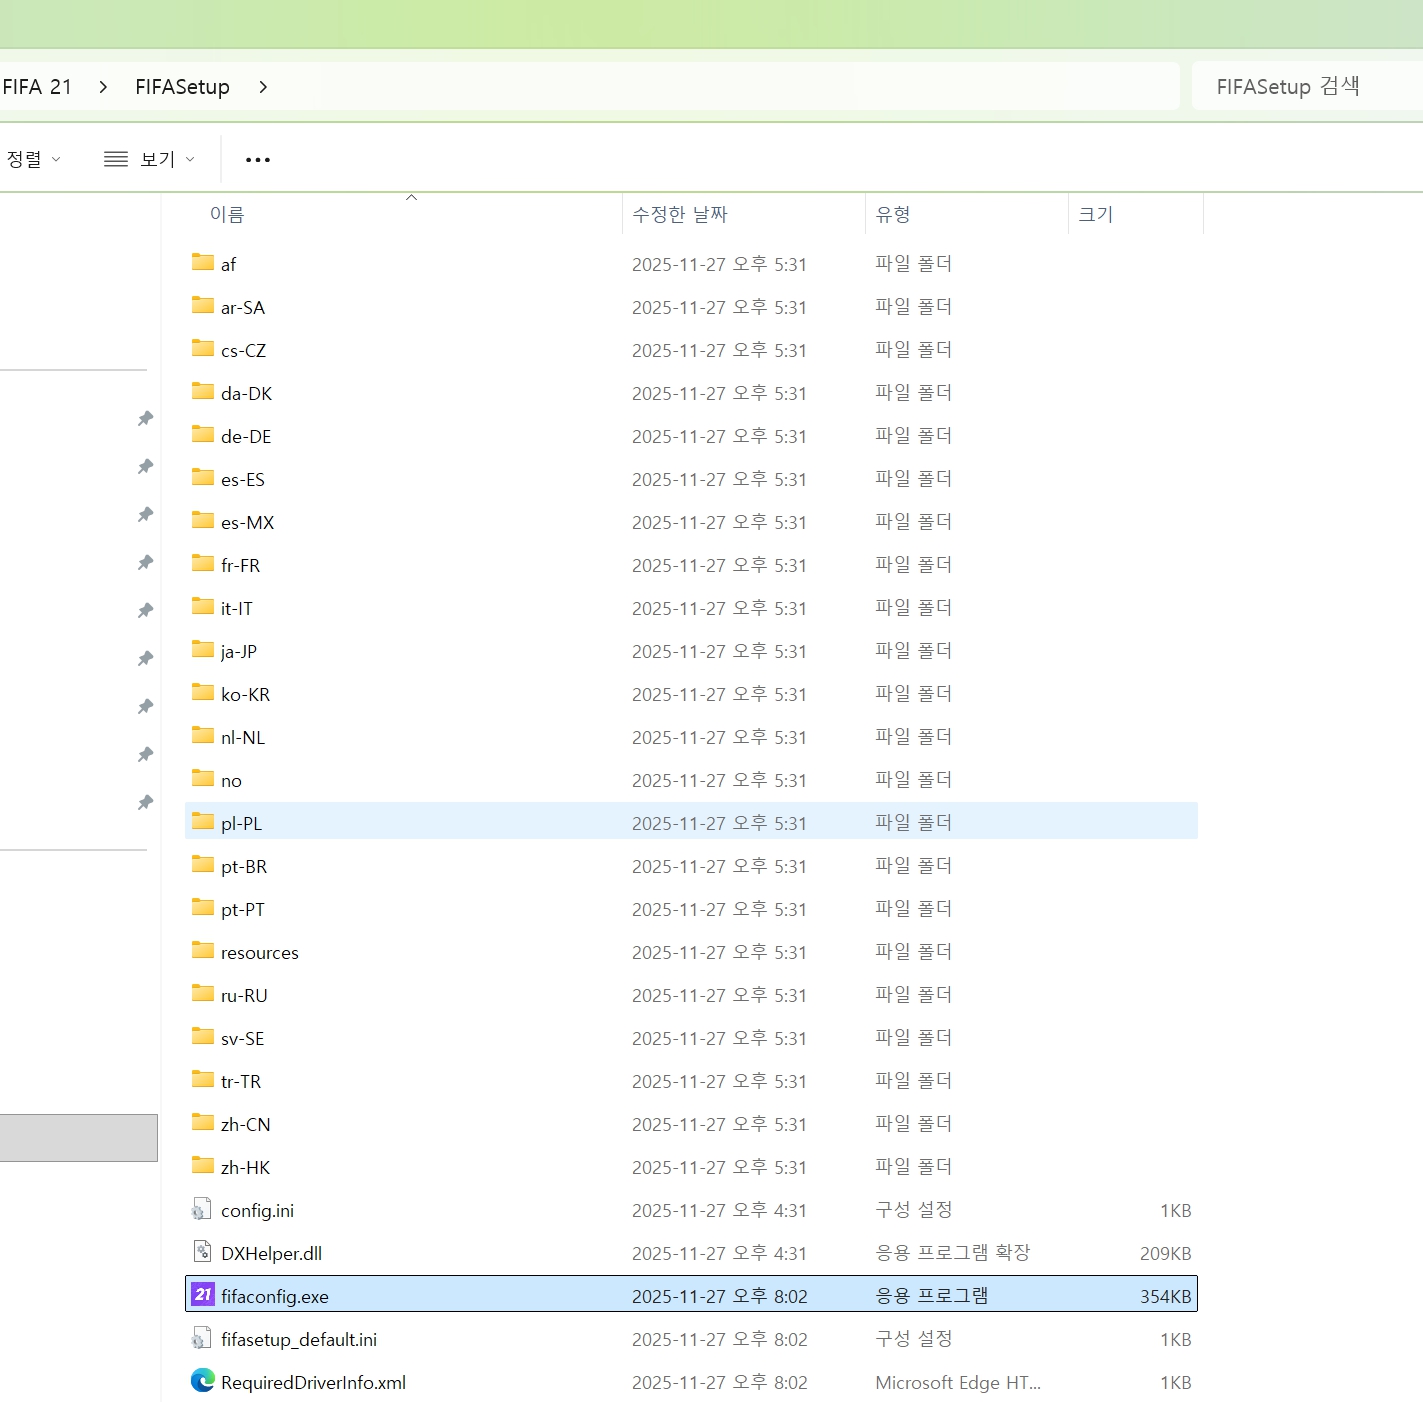
Task: Click the pl-PL folder name
Action: point(241,823)
